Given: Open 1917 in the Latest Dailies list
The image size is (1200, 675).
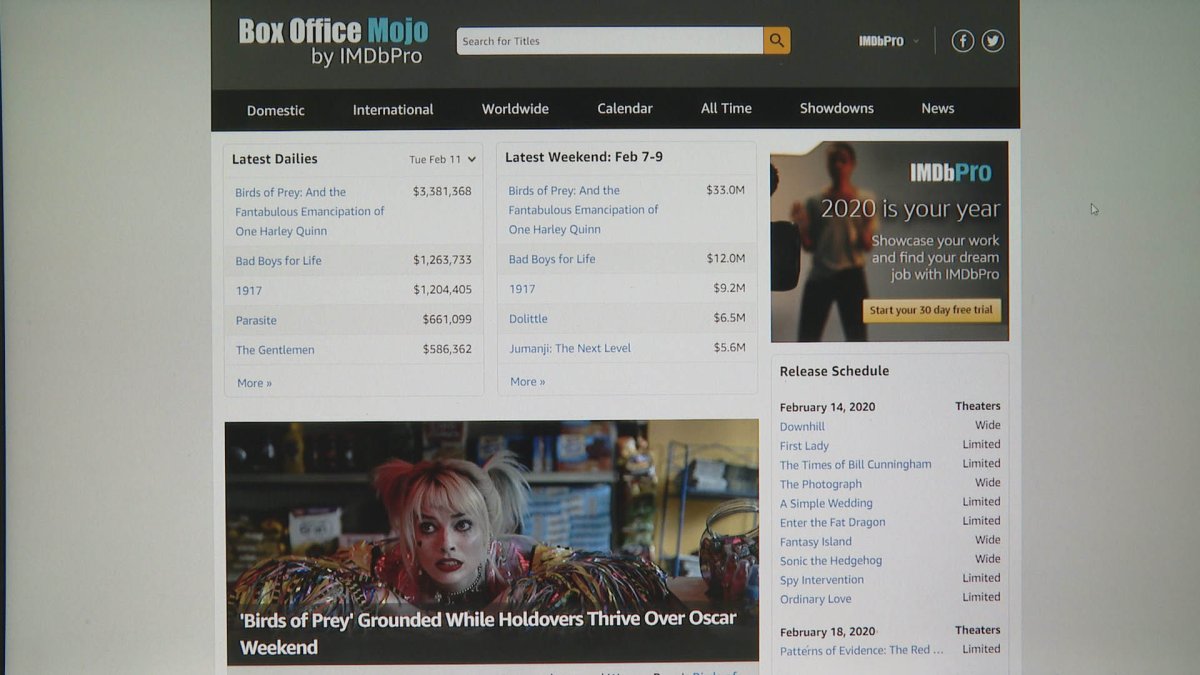Looking at the screenshot, I should [249, 291].
